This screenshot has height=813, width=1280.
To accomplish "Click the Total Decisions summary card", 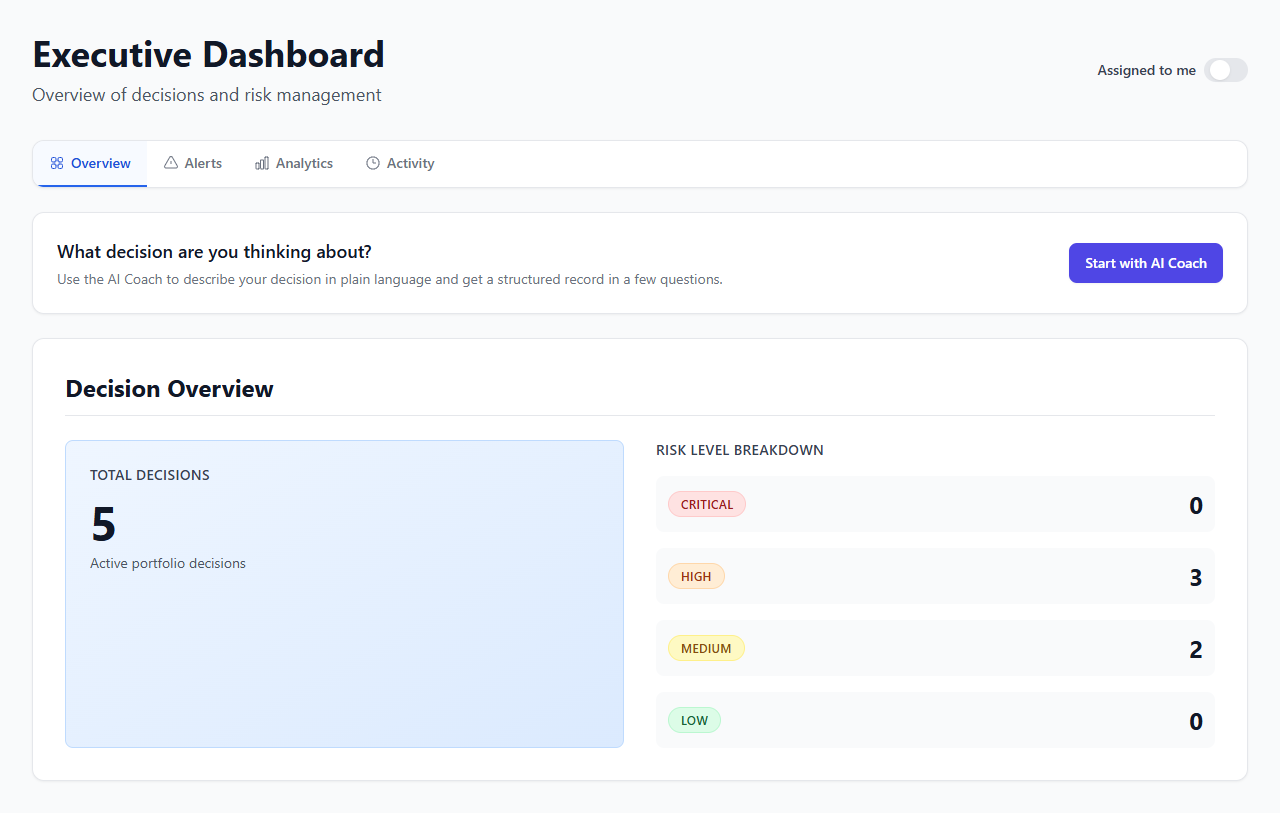I will tap(344, 593).
